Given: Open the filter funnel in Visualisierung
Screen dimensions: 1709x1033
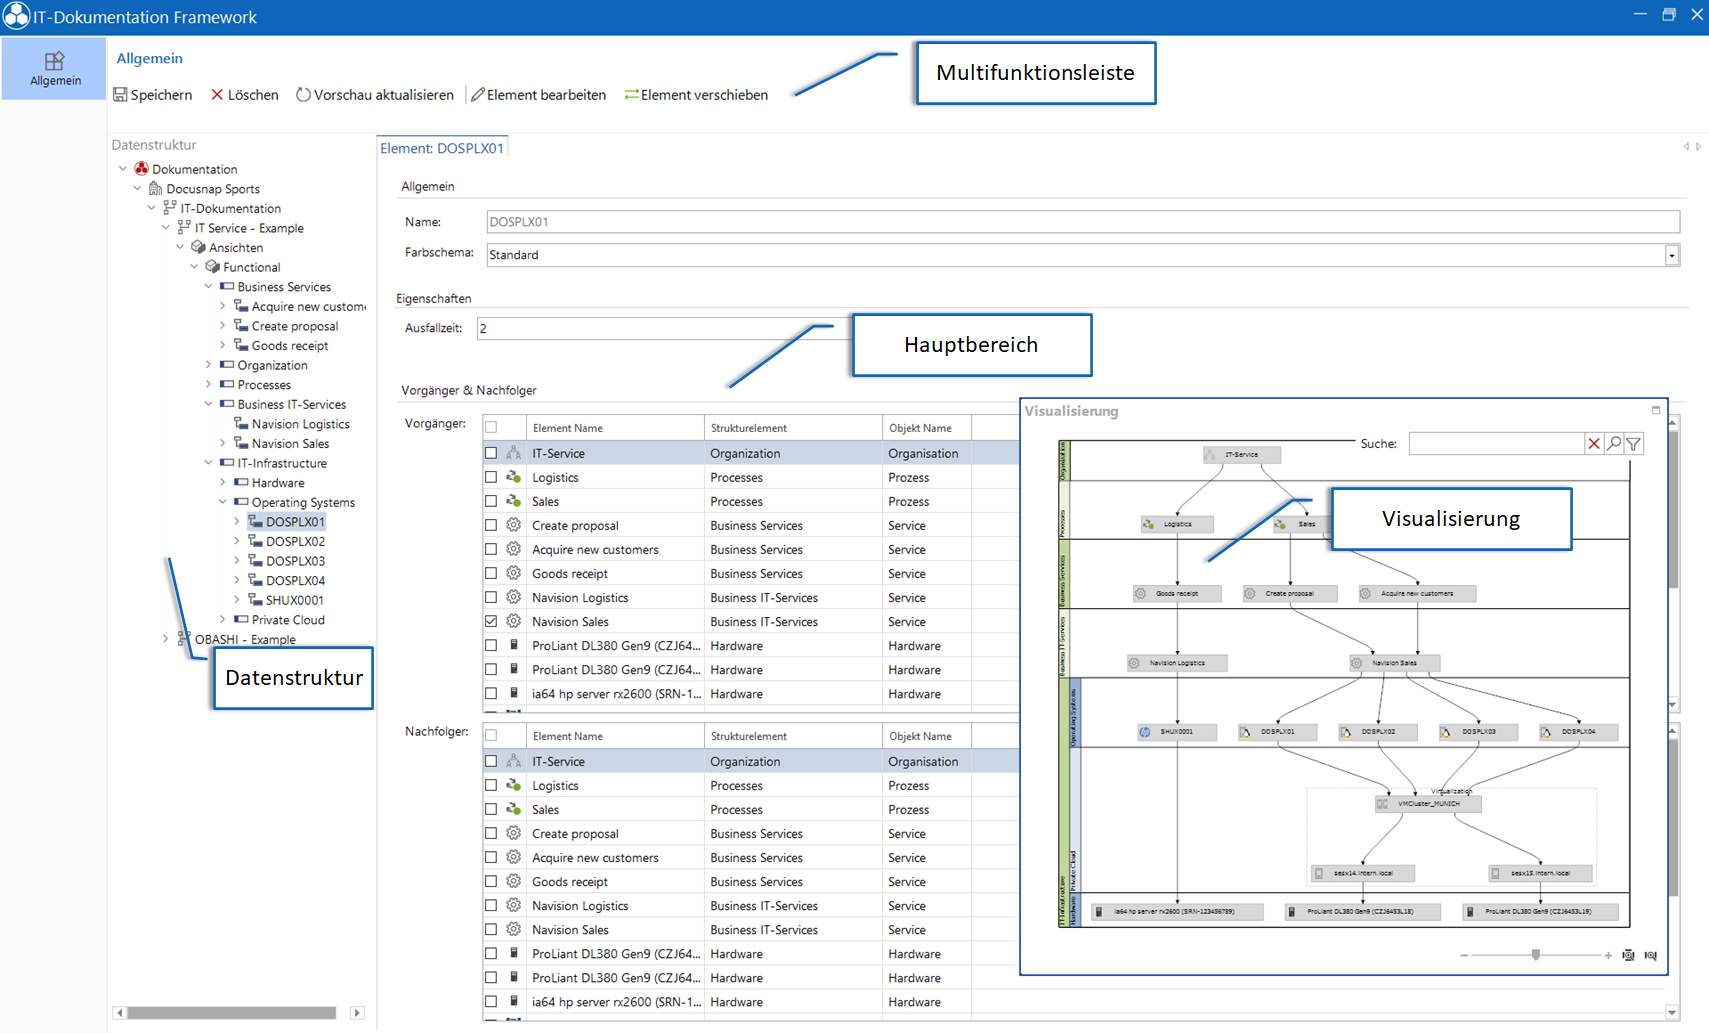Looking at the screenshot, I should coord(1634,444).
